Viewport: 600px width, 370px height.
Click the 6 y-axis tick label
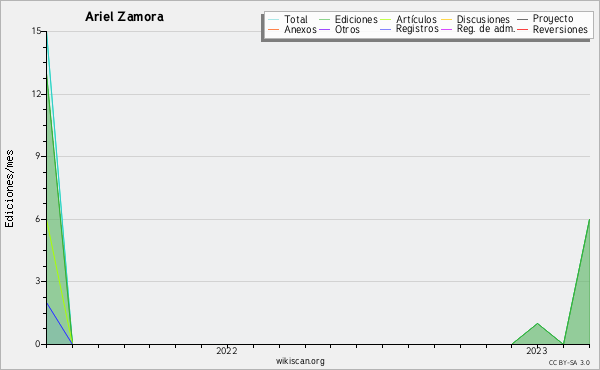pos(38,219)
